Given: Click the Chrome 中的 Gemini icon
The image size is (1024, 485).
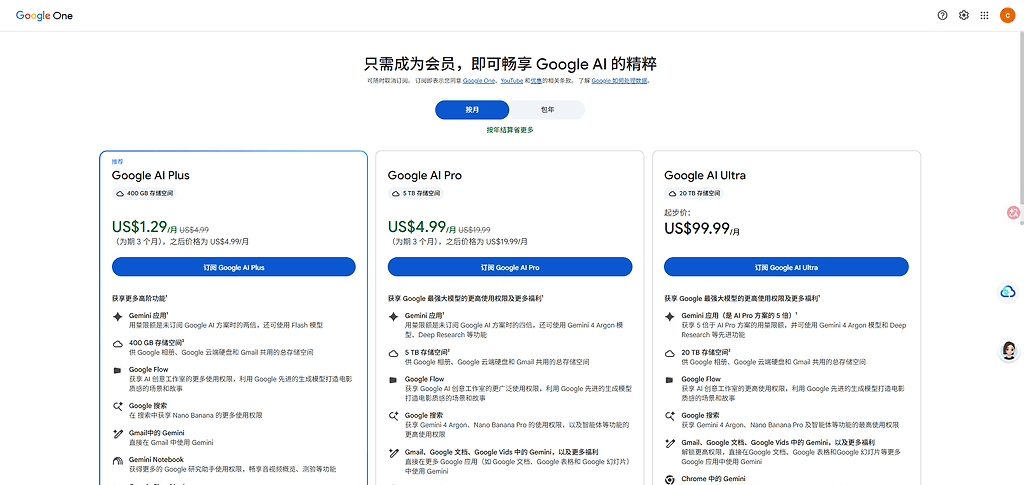Looking at the screenshot, I should pyautogui.click(x=669, y=480).
